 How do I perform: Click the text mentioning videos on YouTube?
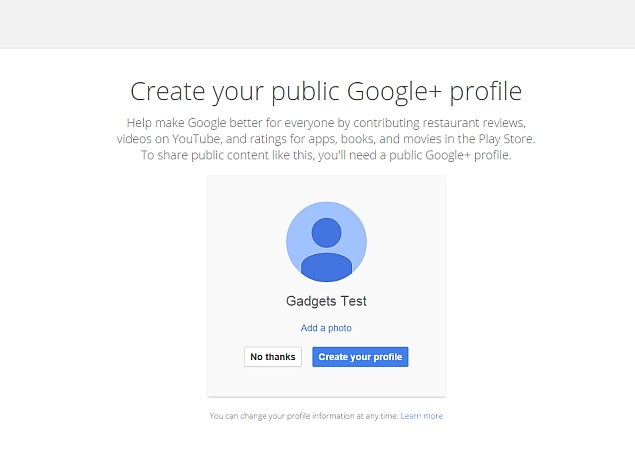(168, 139)
